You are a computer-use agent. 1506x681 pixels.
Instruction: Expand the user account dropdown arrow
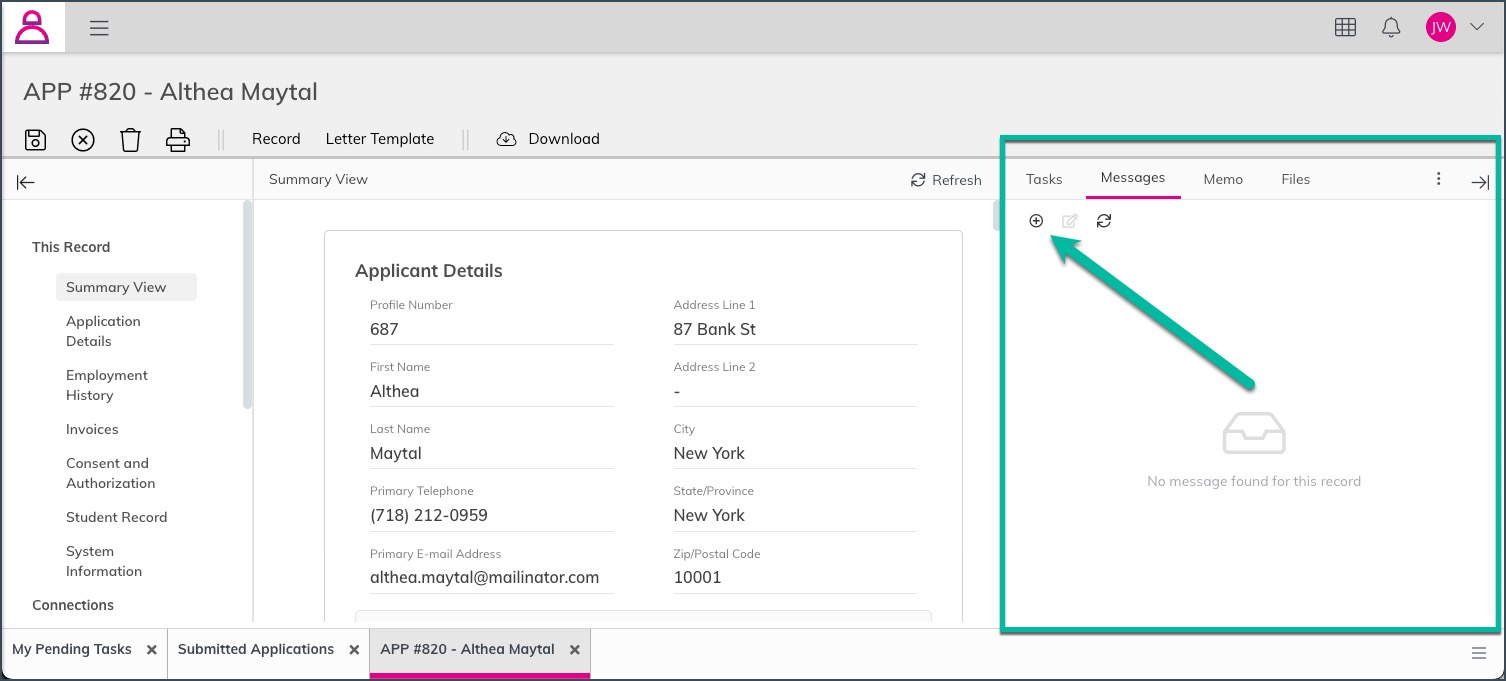(x=1477, y=27)
